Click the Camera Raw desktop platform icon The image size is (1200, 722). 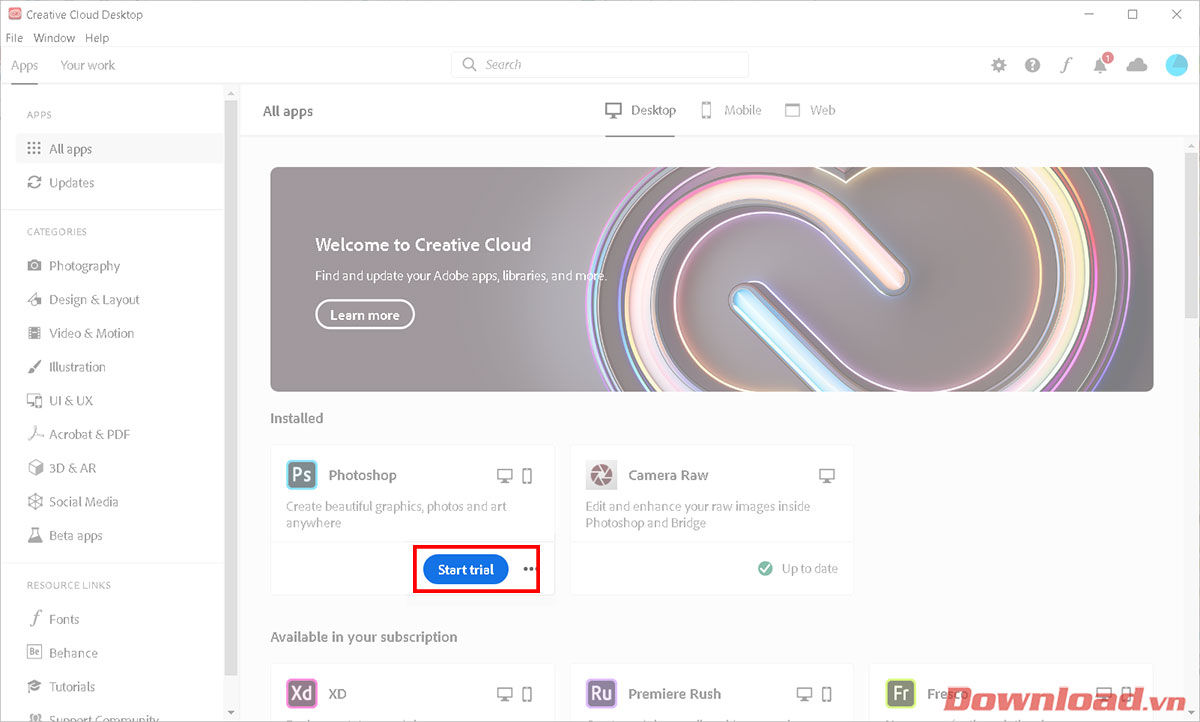827,475
